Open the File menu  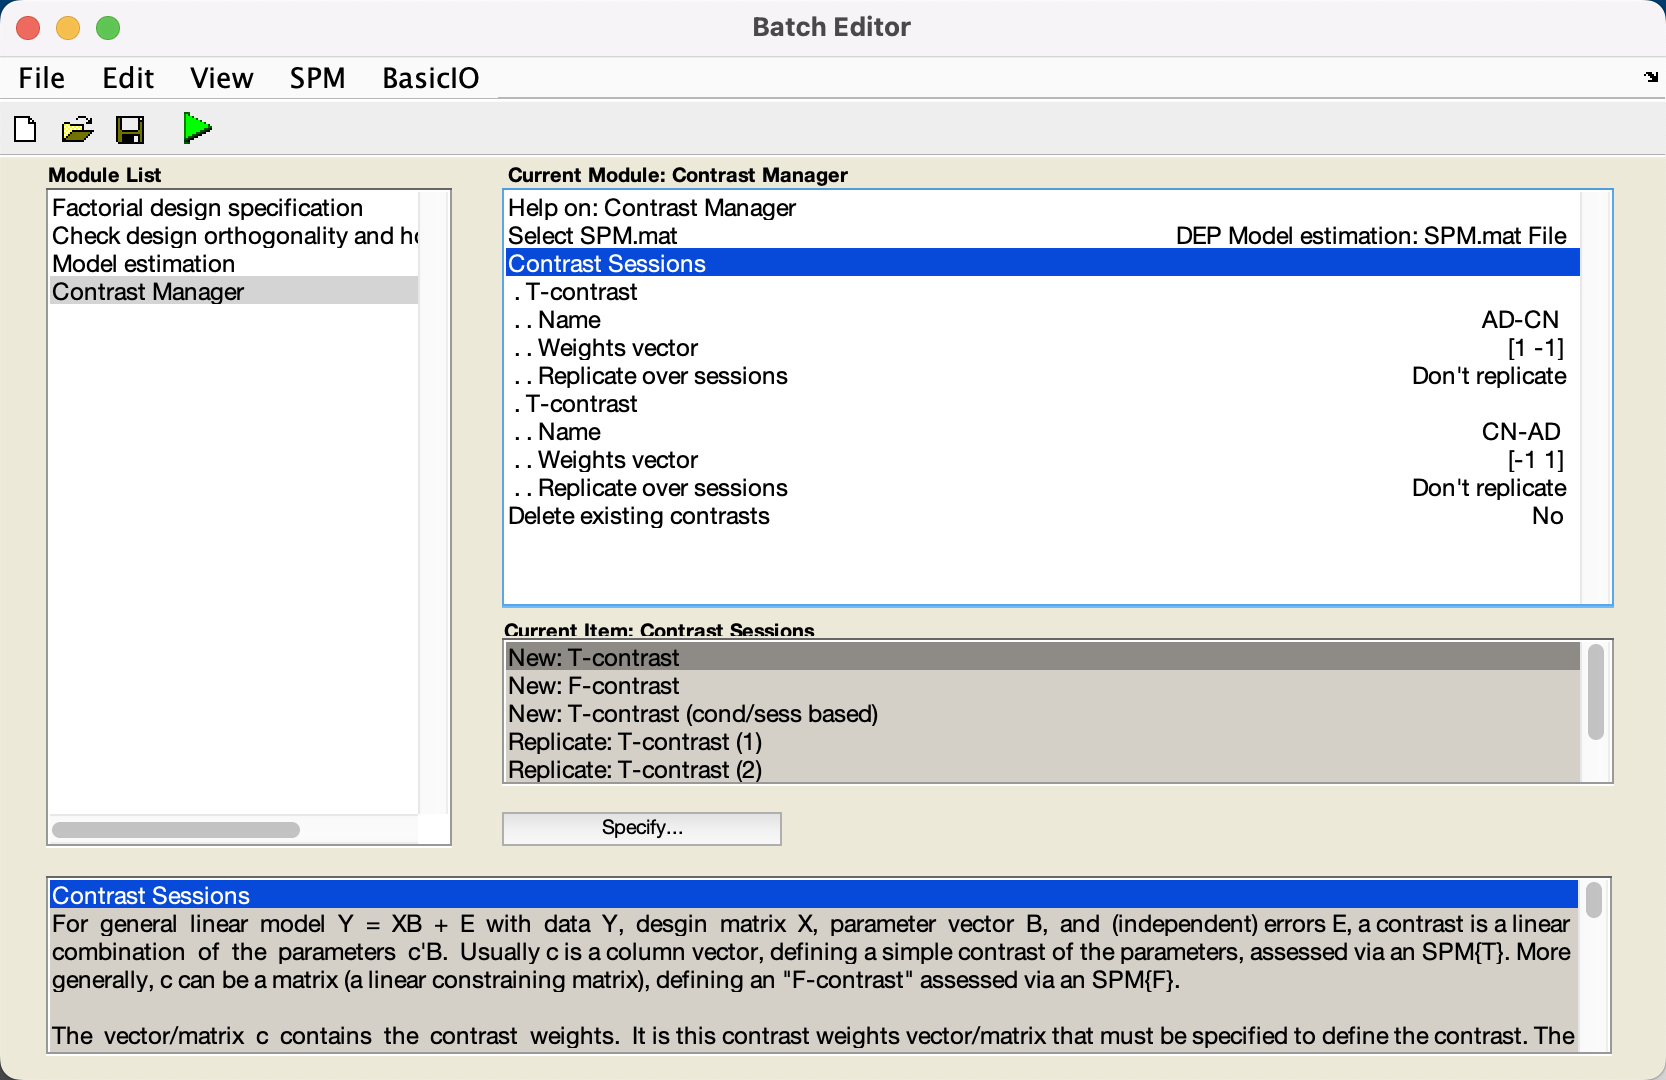pos(41,78)
